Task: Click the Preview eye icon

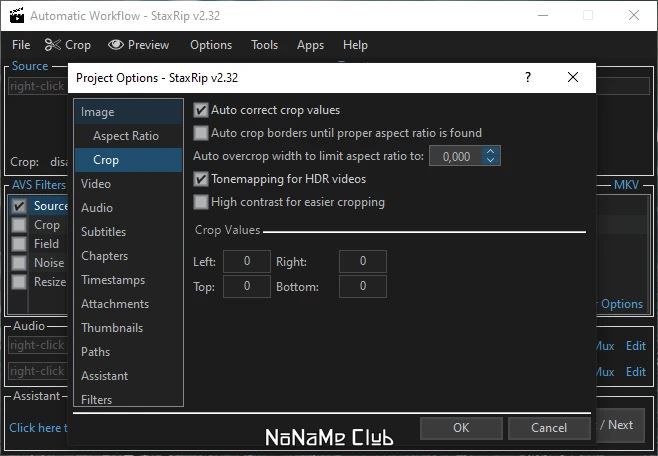Action: coord(115,45)
